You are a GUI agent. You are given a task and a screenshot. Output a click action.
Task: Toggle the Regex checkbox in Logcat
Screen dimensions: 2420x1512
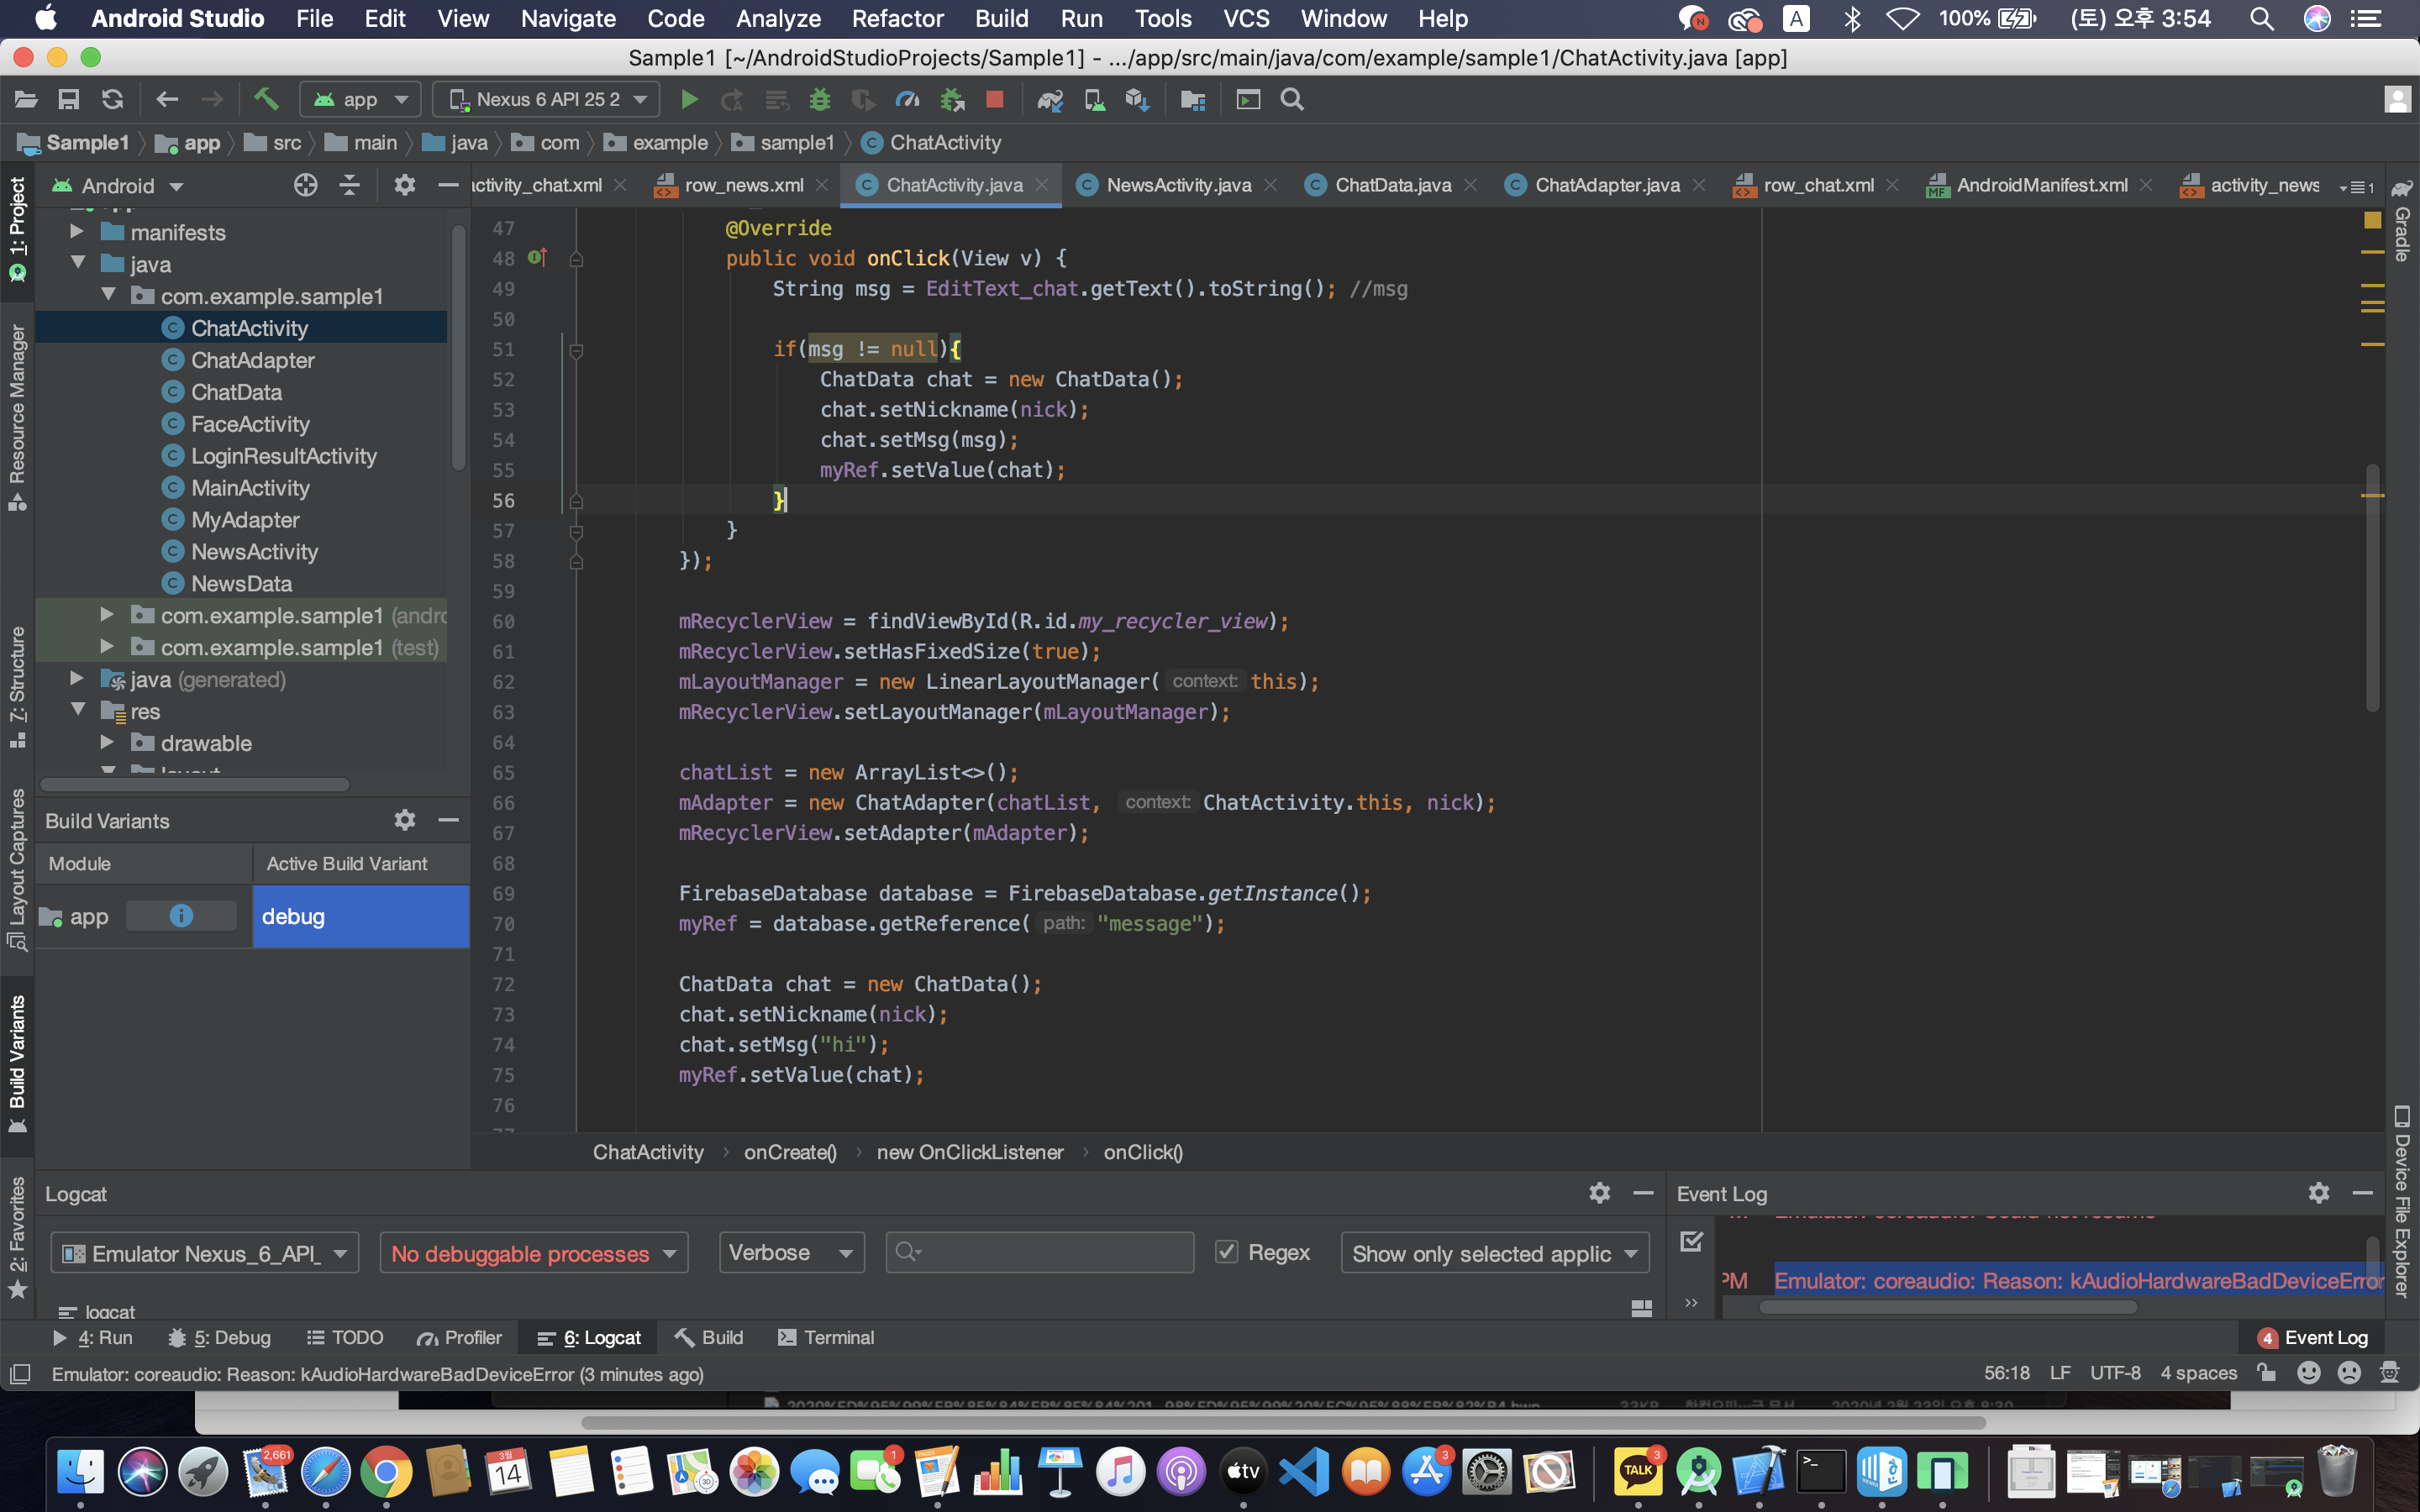[1227, 1252]
